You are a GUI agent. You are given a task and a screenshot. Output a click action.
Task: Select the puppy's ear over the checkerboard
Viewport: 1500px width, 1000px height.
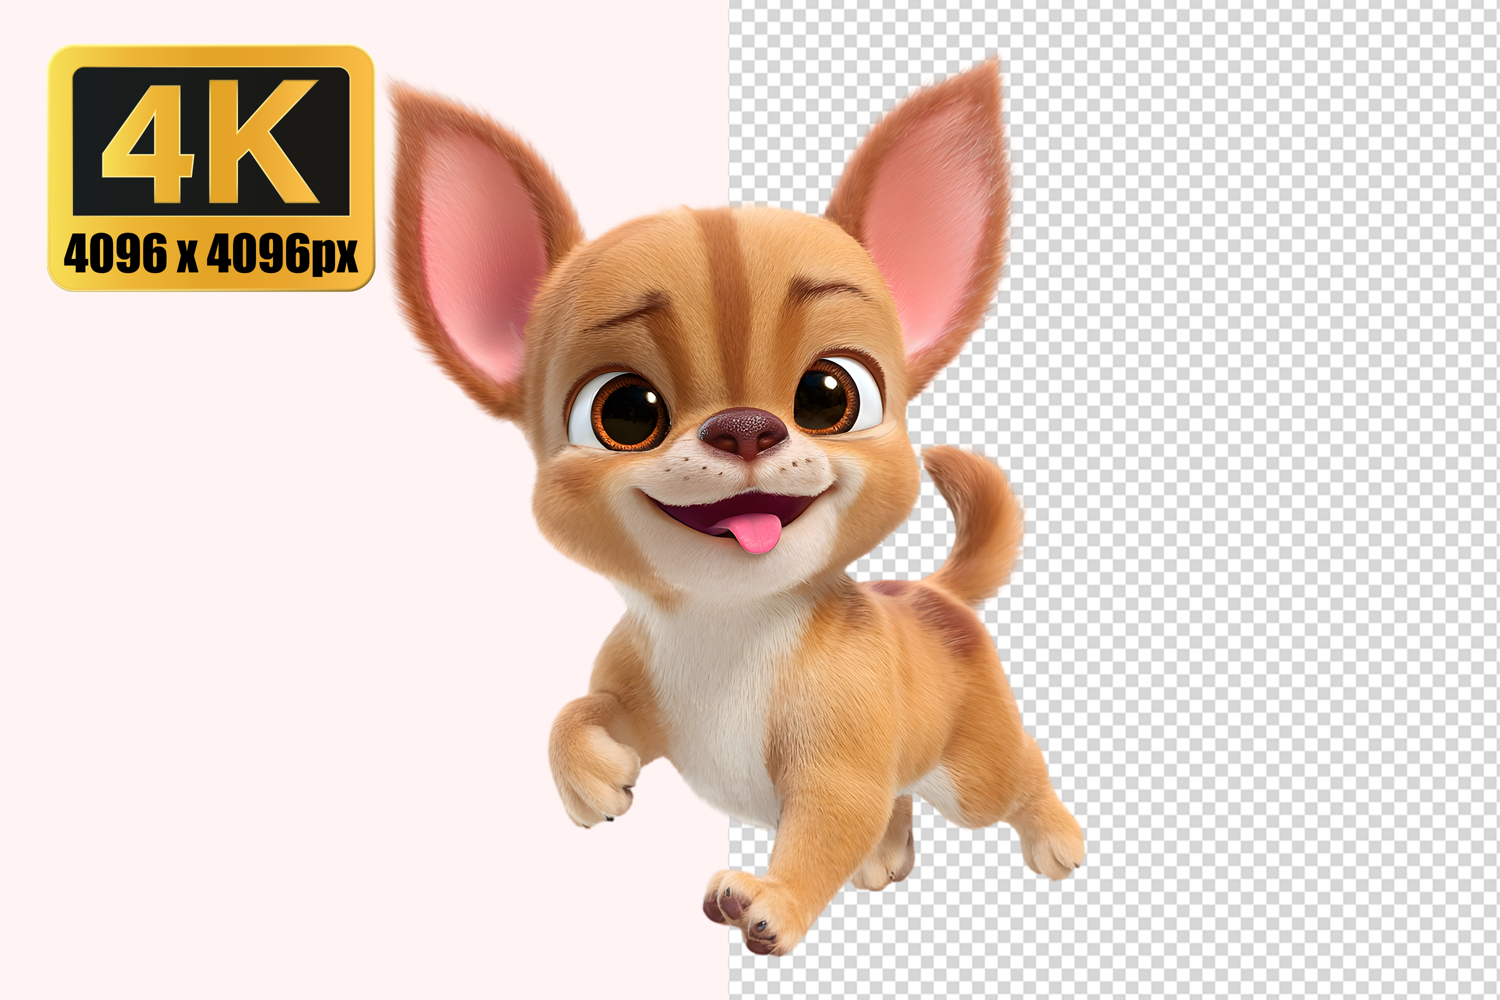point(925,215)
